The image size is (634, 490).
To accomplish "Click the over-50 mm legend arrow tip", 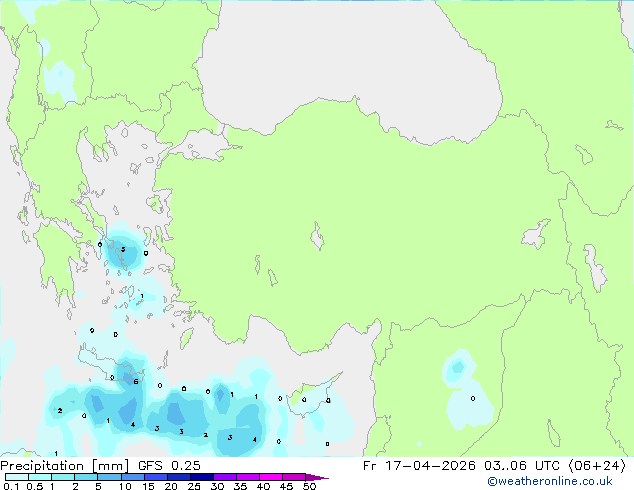I will (317, 477).
